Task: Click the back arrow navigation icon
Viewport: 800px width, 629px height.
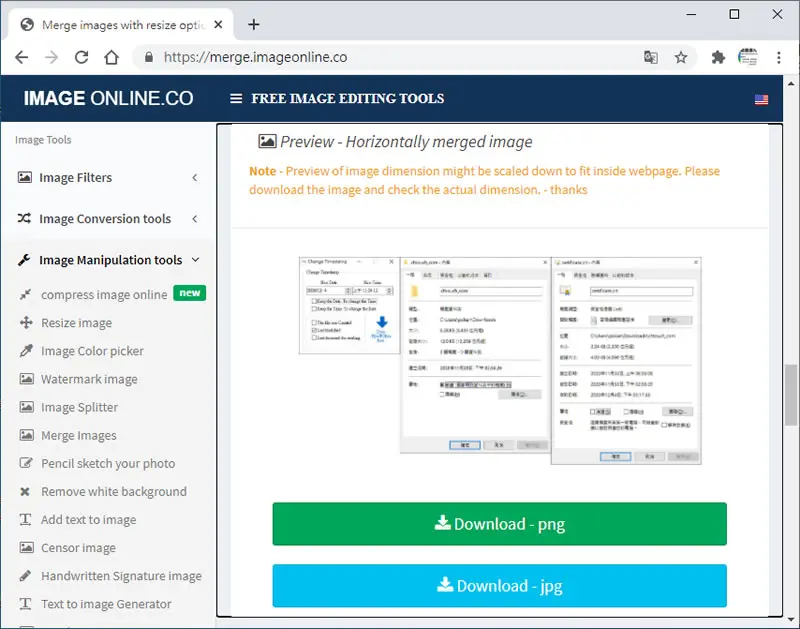Action: click(21, 57)
